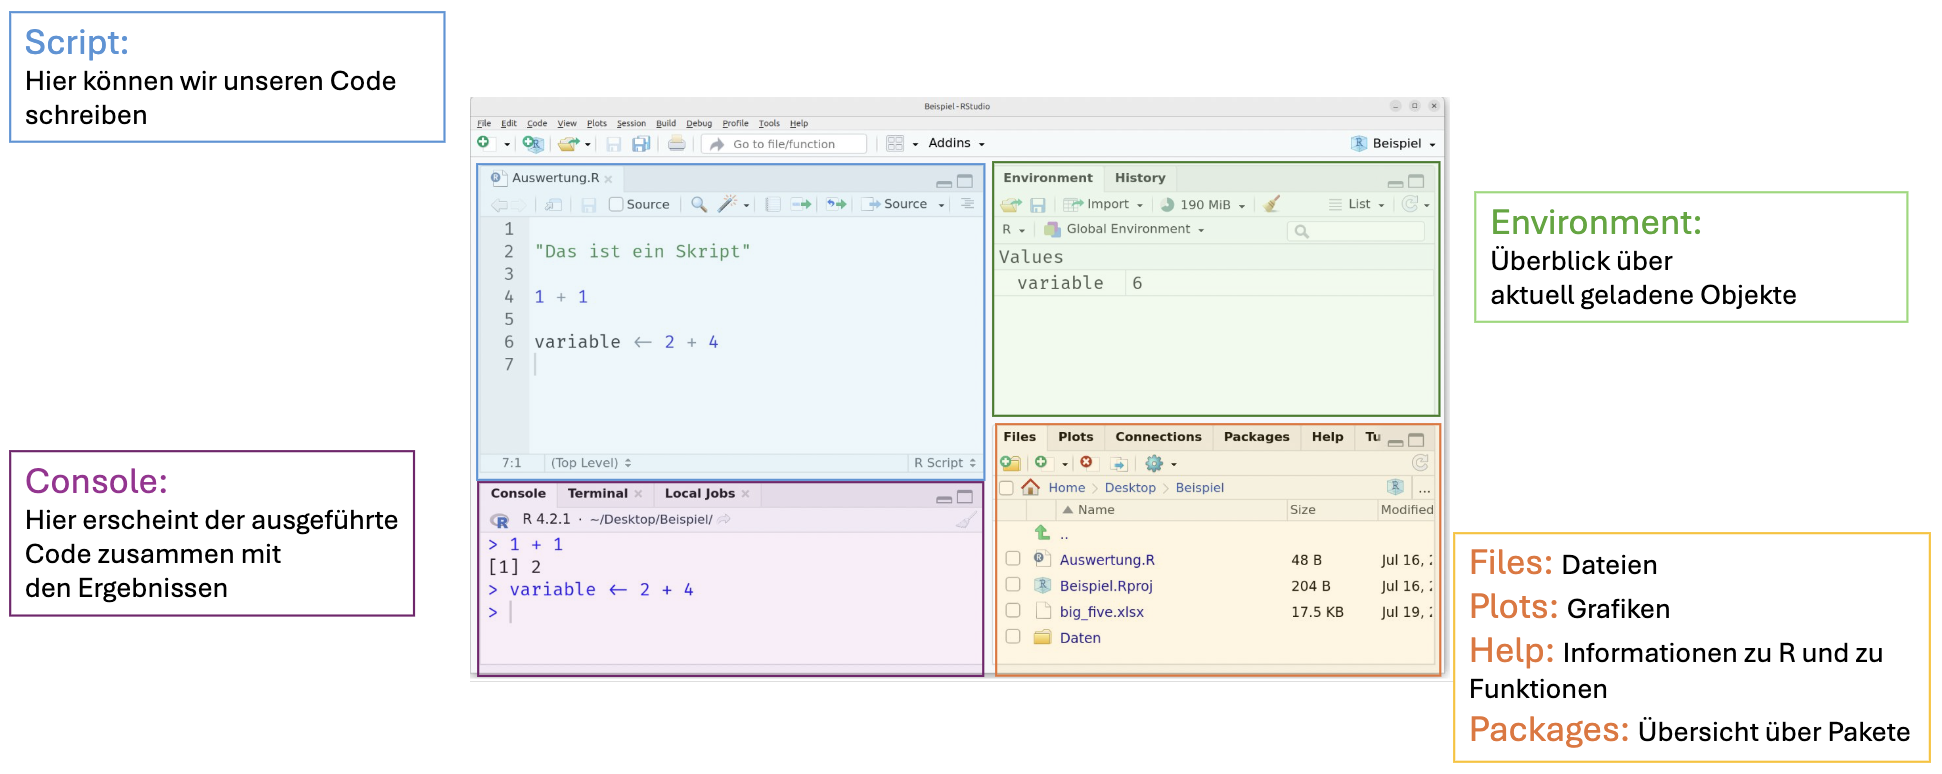Open the Session menu
The height and width of the screenshot is (774, 1942).
click(x=631, y=124)
